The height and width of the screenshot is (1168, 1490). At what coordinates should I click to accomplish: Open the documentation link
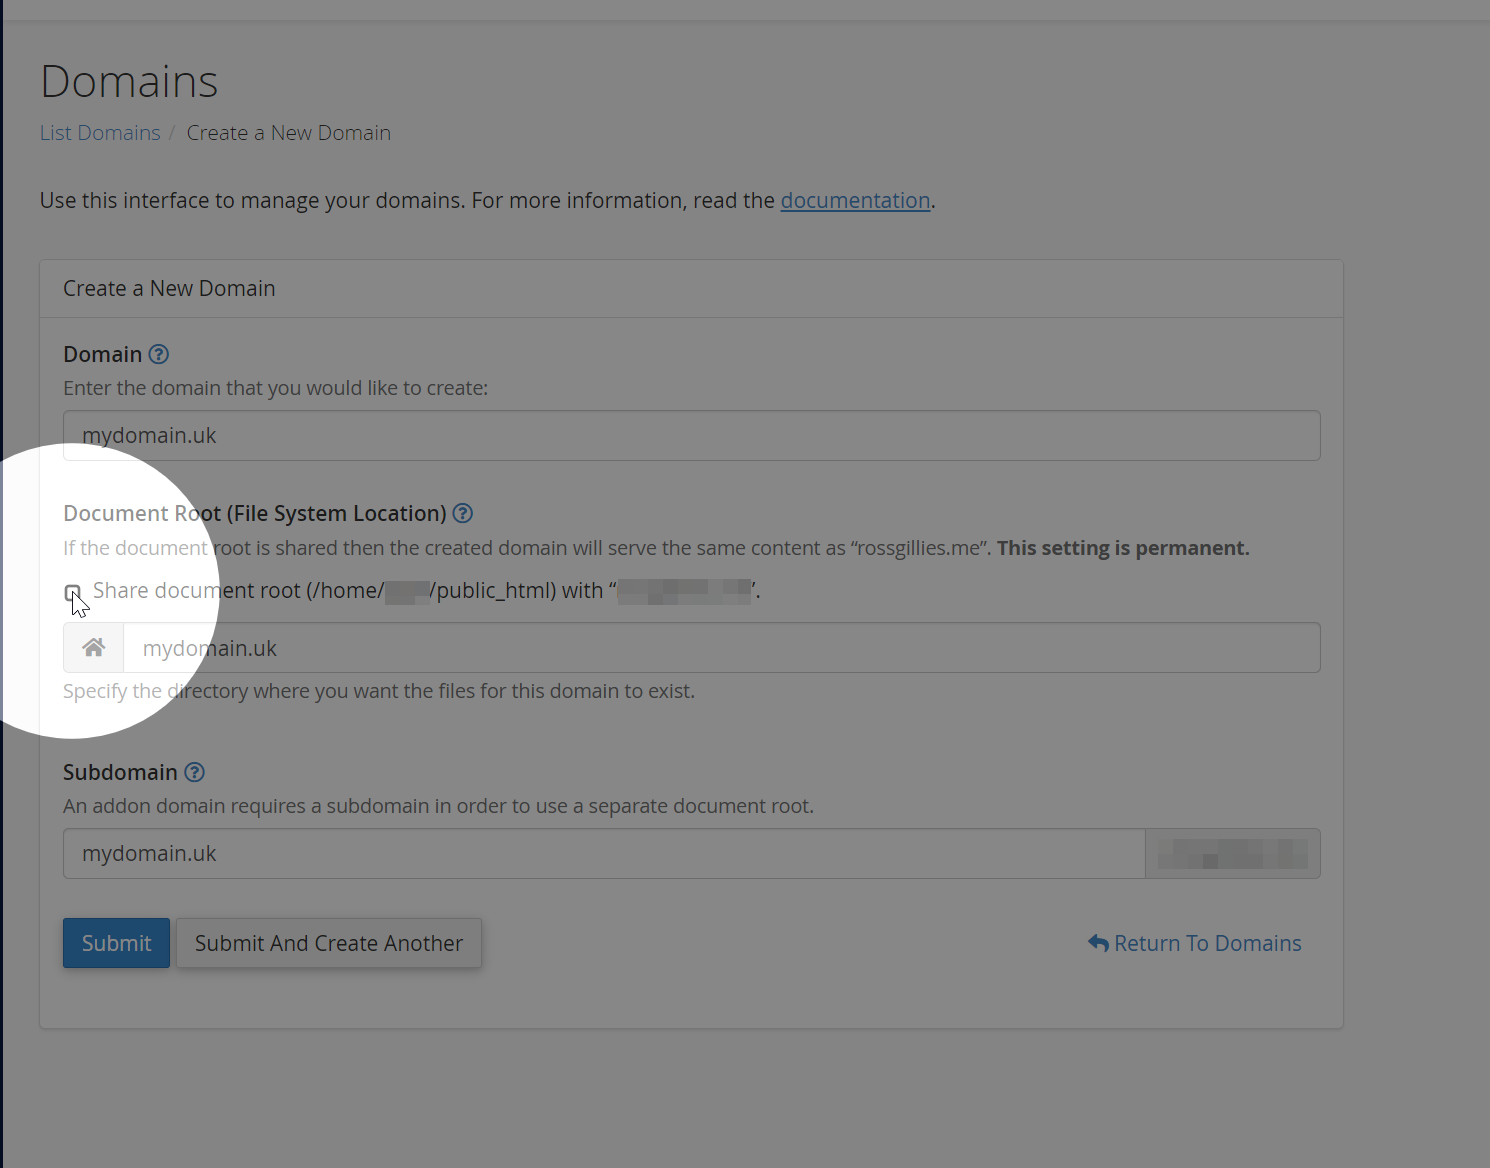pos(855,200)
